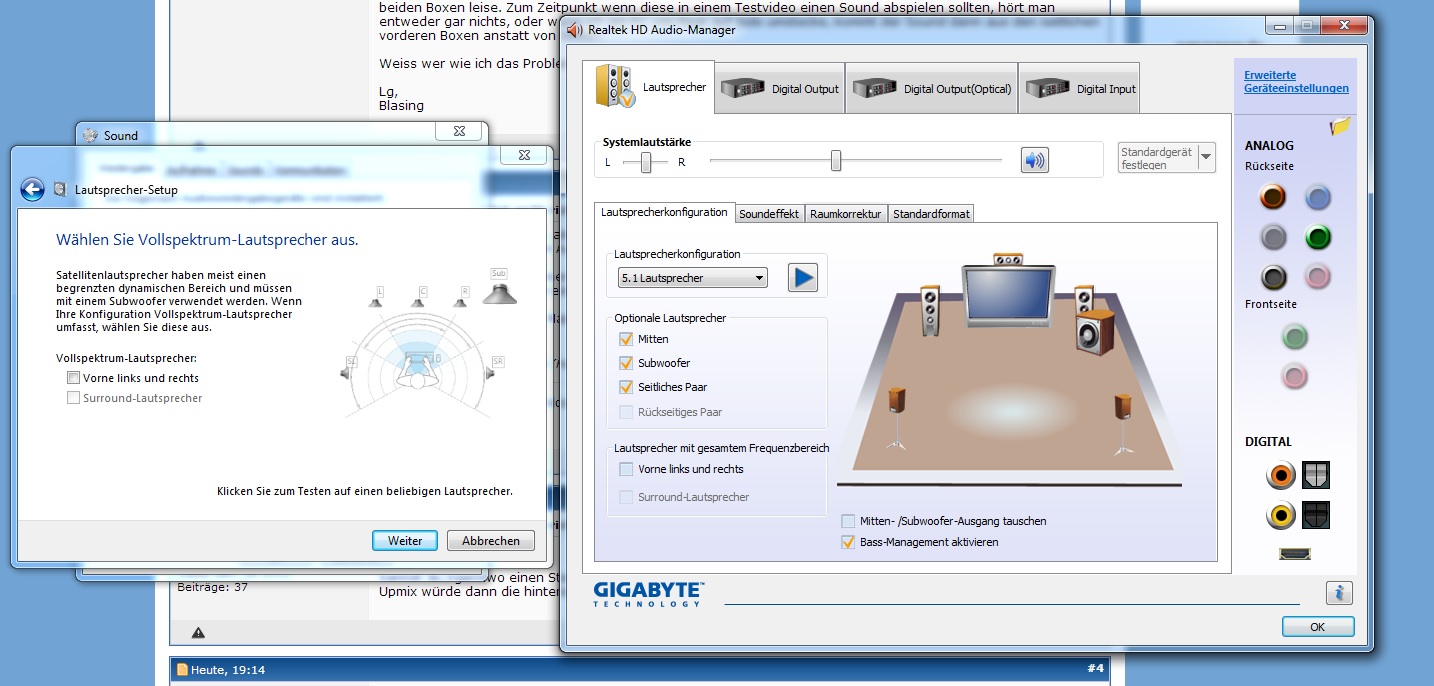Image resolution: width=1434 pixels, height=686 pixels.
Task: Uncheck the Subwoofer optional speaker
Action: (x=626, y=363)
